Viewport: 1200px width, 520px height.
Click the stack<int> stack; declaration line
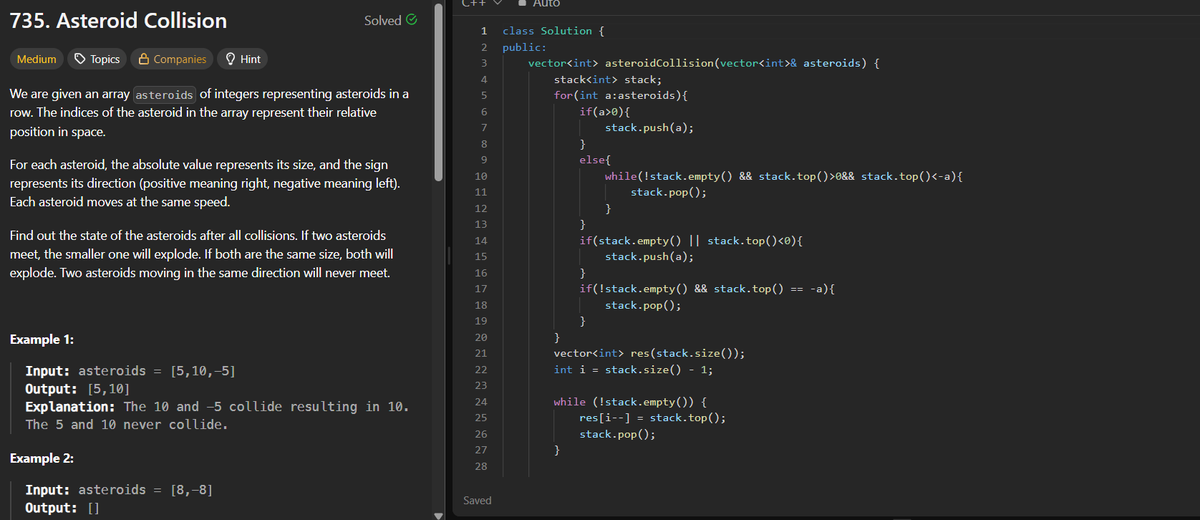tap(608, 79)
